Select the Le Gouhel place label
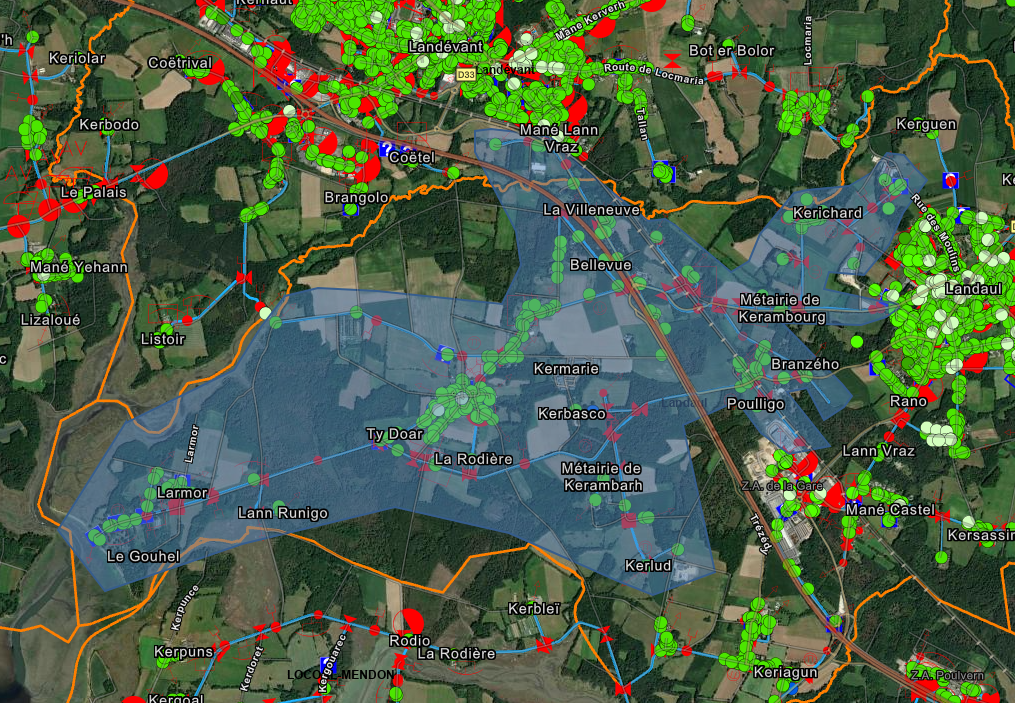 pyautogui.click(x=143, y=556)
